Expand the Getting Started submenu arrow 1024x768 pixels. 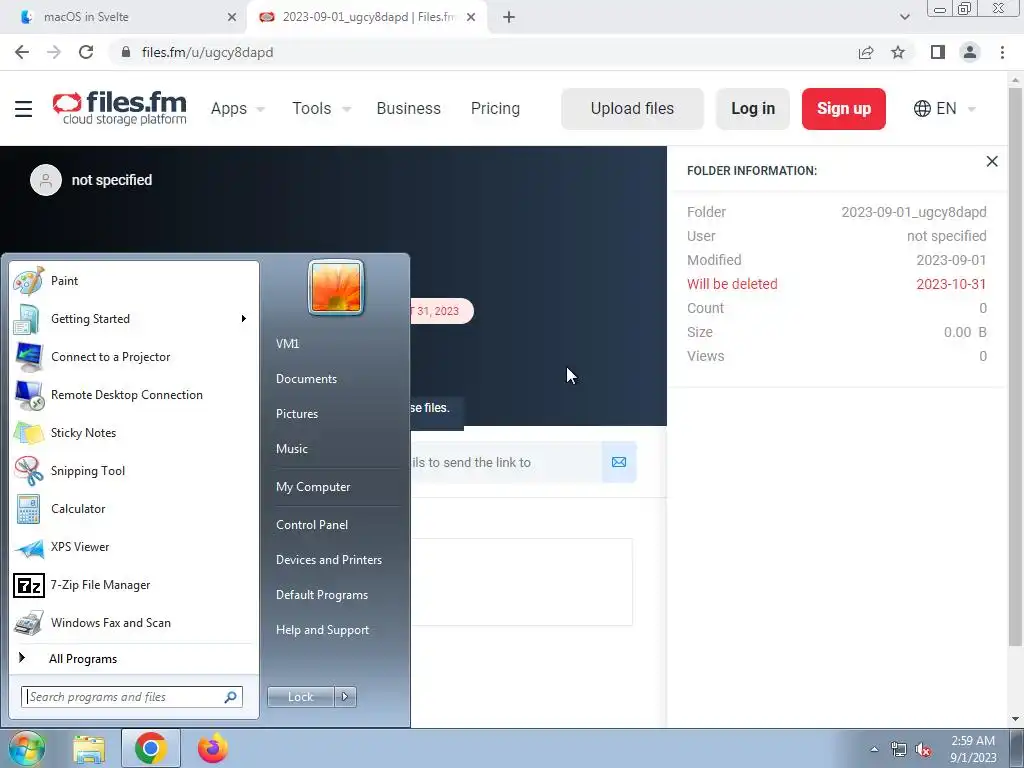(244, 319)
